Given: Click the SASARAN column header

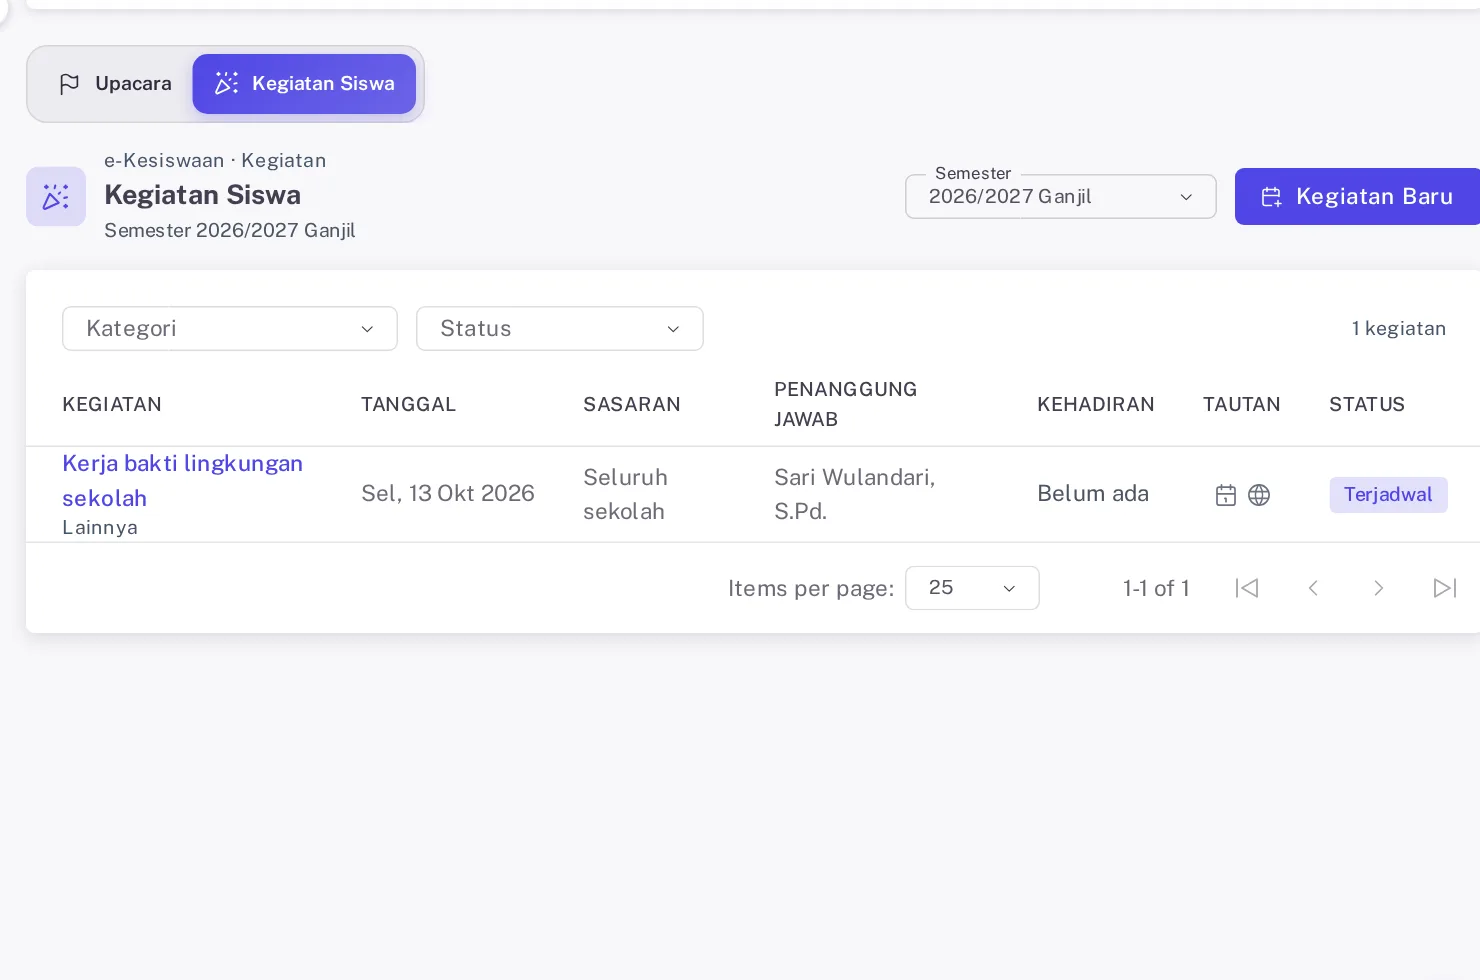Looking at the screenshot, I should [632, 404].
